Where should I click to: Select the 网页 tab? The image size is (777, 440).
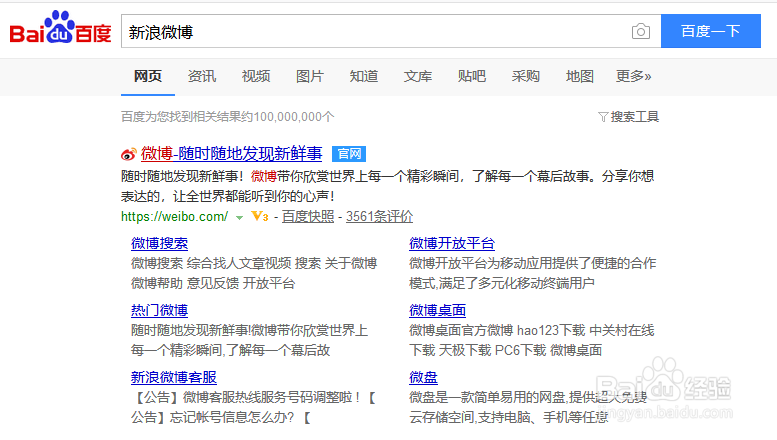(x=148, y=76)
